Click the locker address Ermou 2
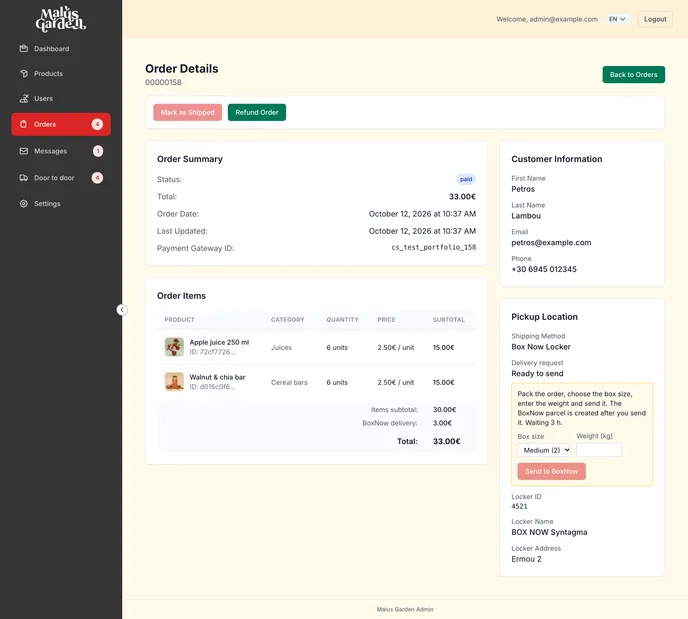 point(527,559)
